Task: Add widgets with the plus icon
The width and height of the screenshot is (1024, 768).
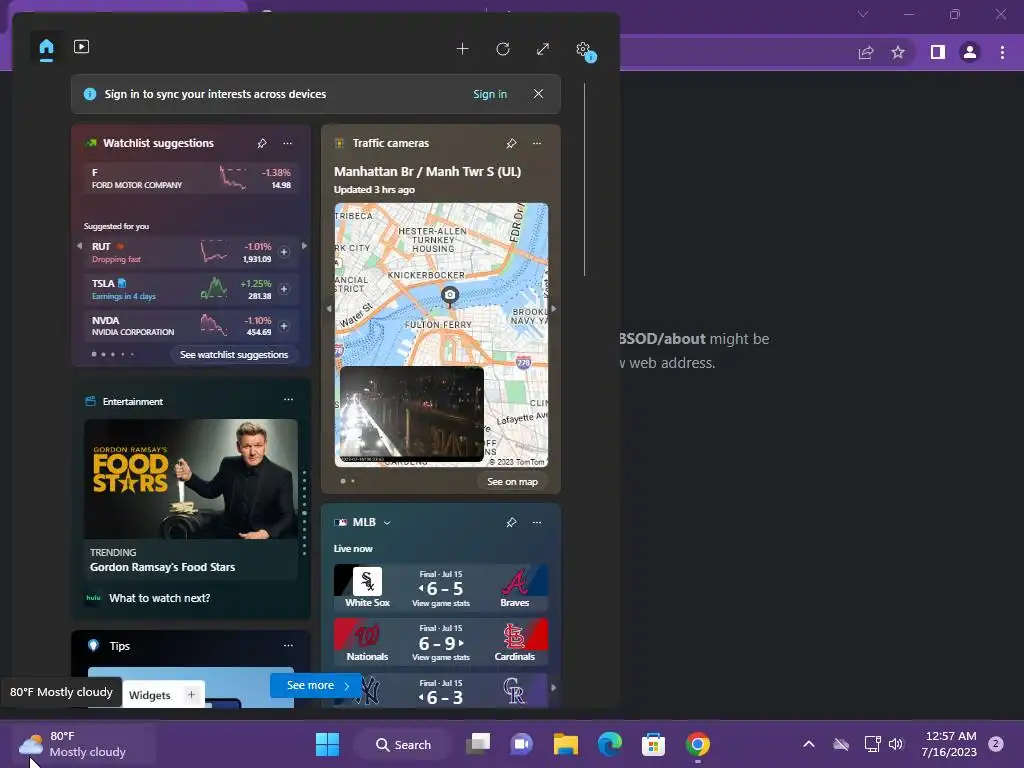Action: [462, 49]
